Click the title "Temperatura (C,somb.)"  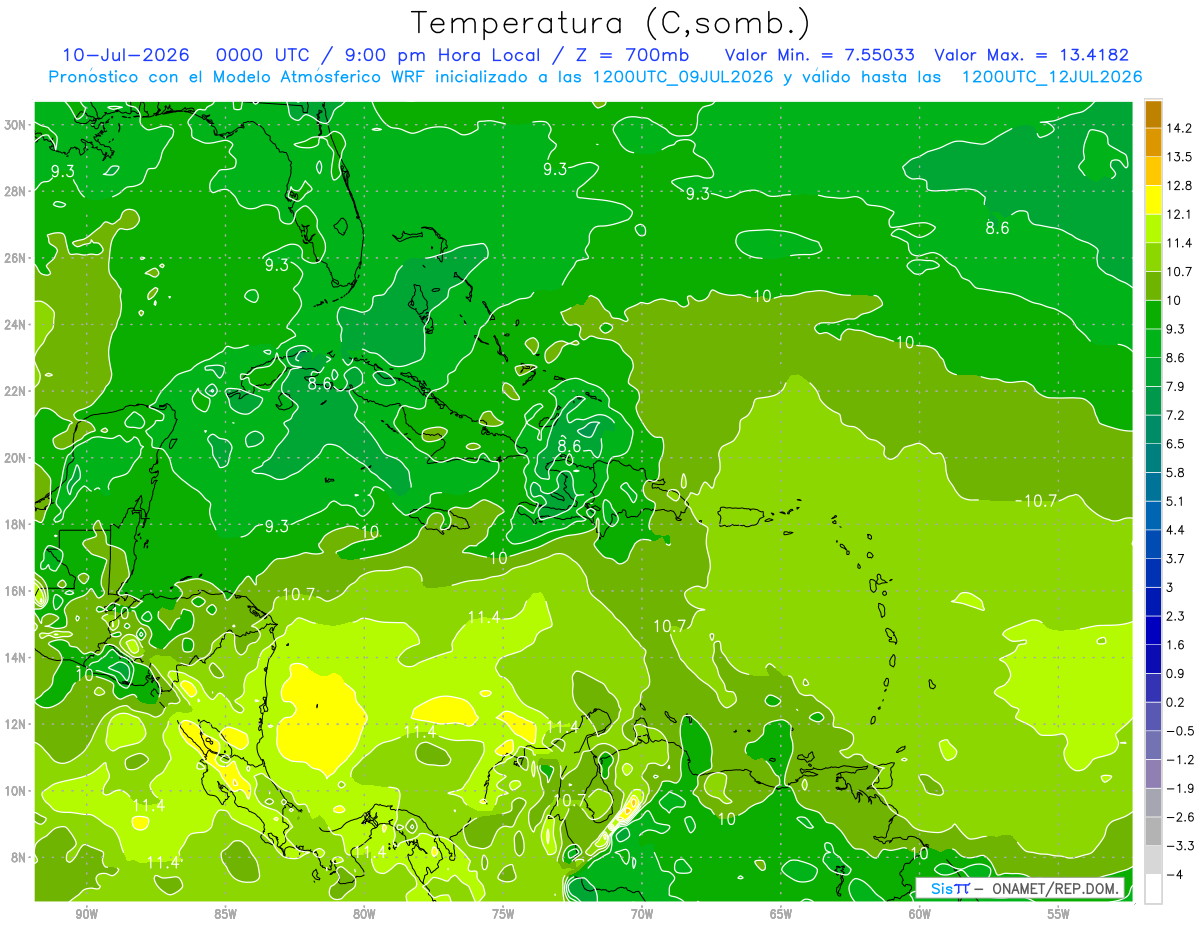pos(610,22)
